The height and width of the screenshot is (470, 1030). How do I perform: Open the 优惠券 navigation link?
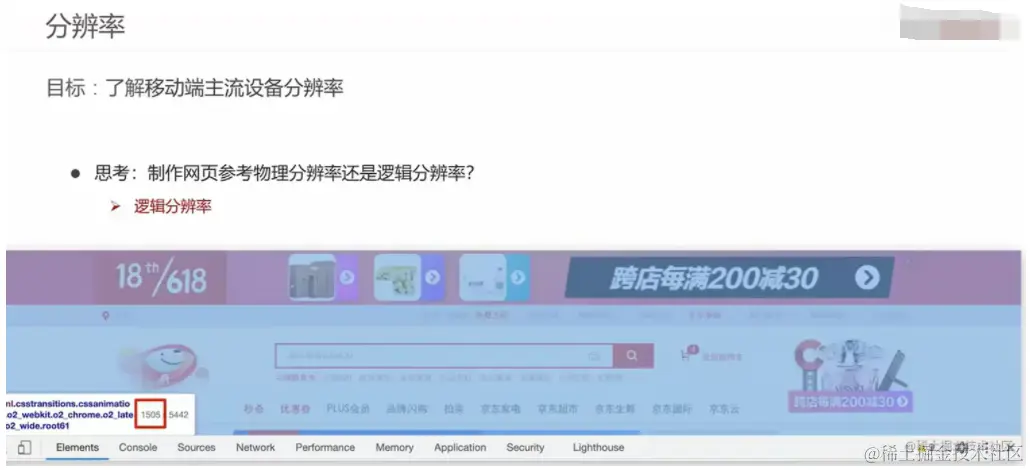[x=295, y=409]
